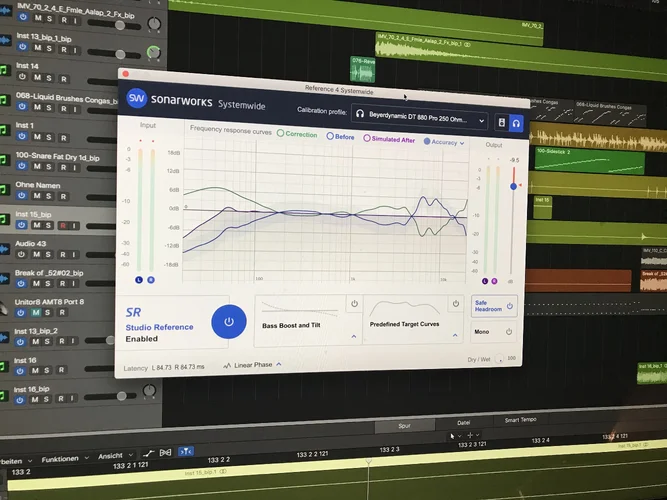Open the Calibration profile dropdown
Screen dimensions: 667x500
pos(419,115)
